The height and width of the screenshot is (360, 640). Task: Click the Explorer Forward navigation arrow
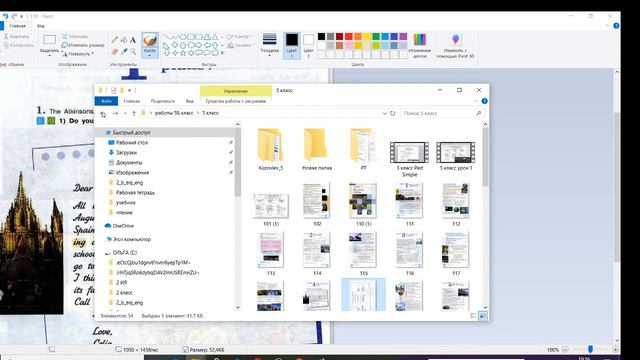pos(116,113)
